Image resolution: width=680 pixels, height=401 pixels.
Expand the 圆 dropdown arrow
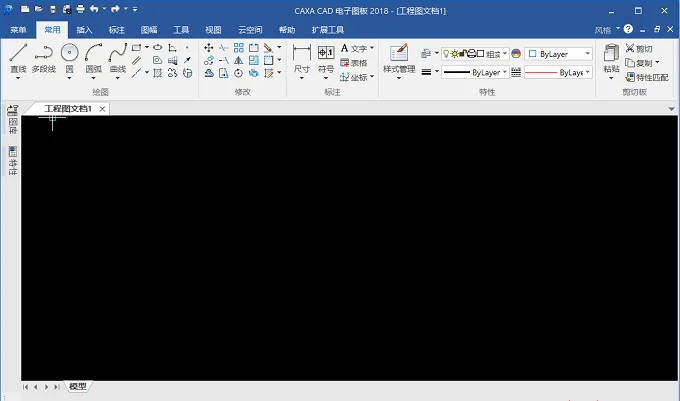click(x=69, y=78)
